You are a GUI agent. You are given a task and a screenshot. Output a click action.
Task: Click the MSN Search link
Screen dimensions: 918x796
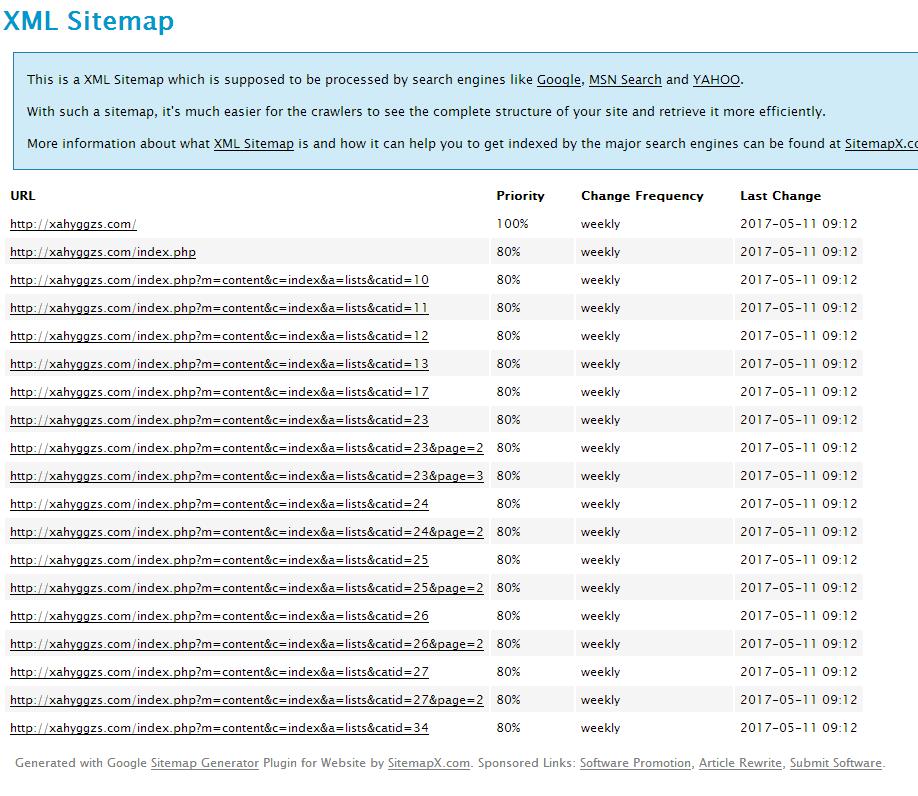pos(625,80)
